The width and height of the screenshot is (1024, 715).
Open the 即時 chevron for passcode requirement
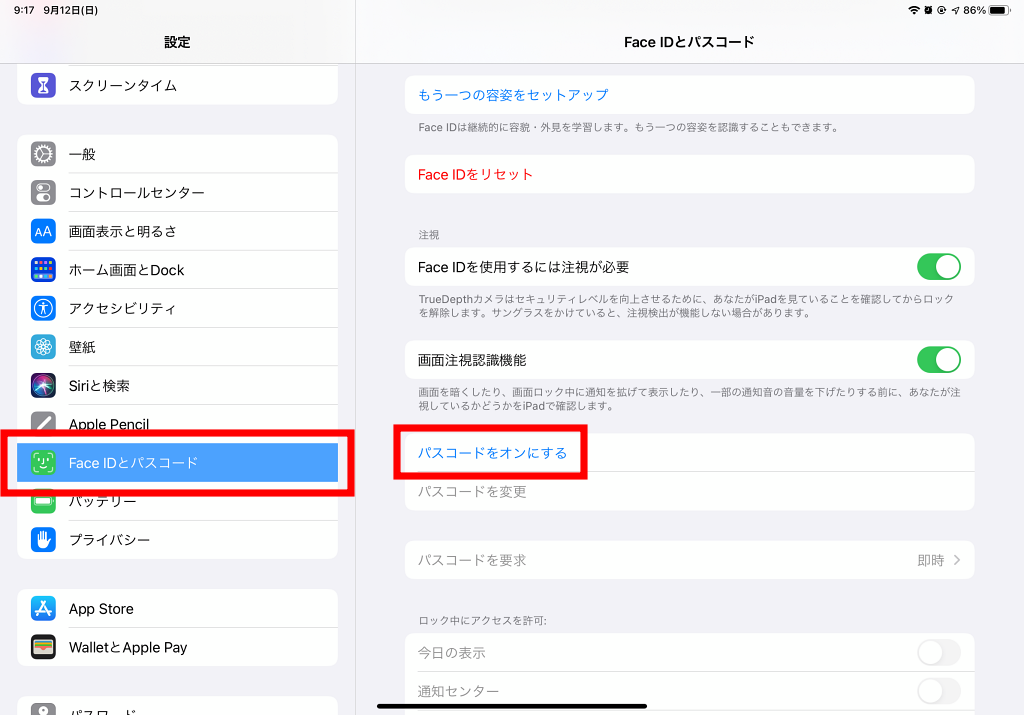(957, 560)
